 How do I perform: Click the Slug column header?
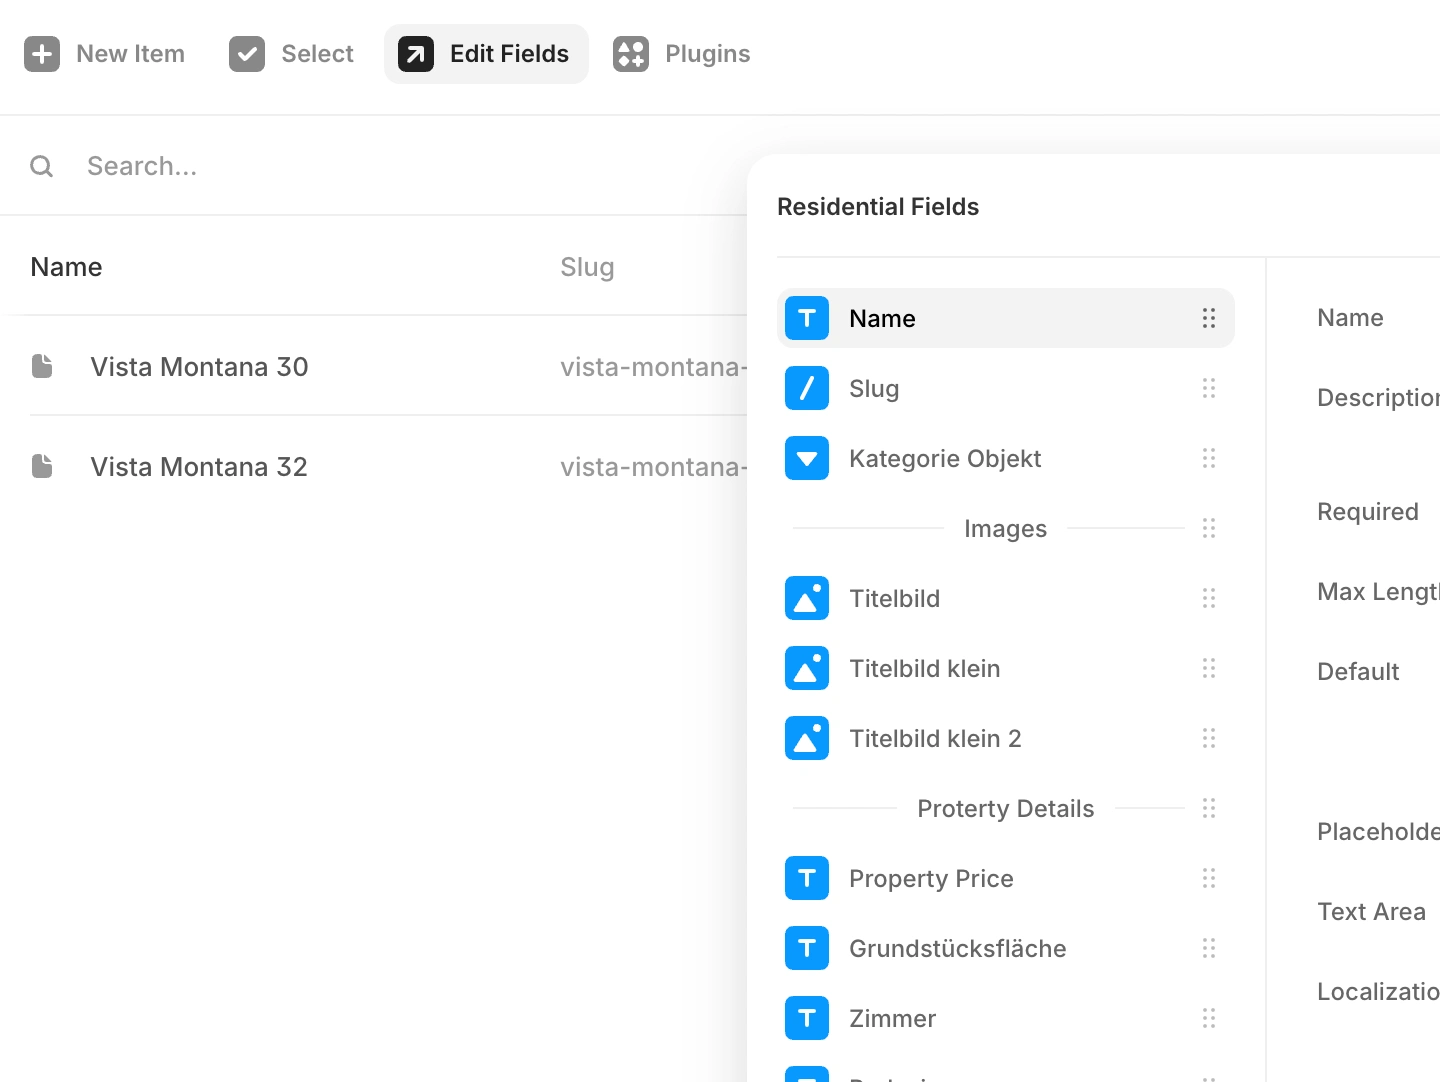[587, 267]
